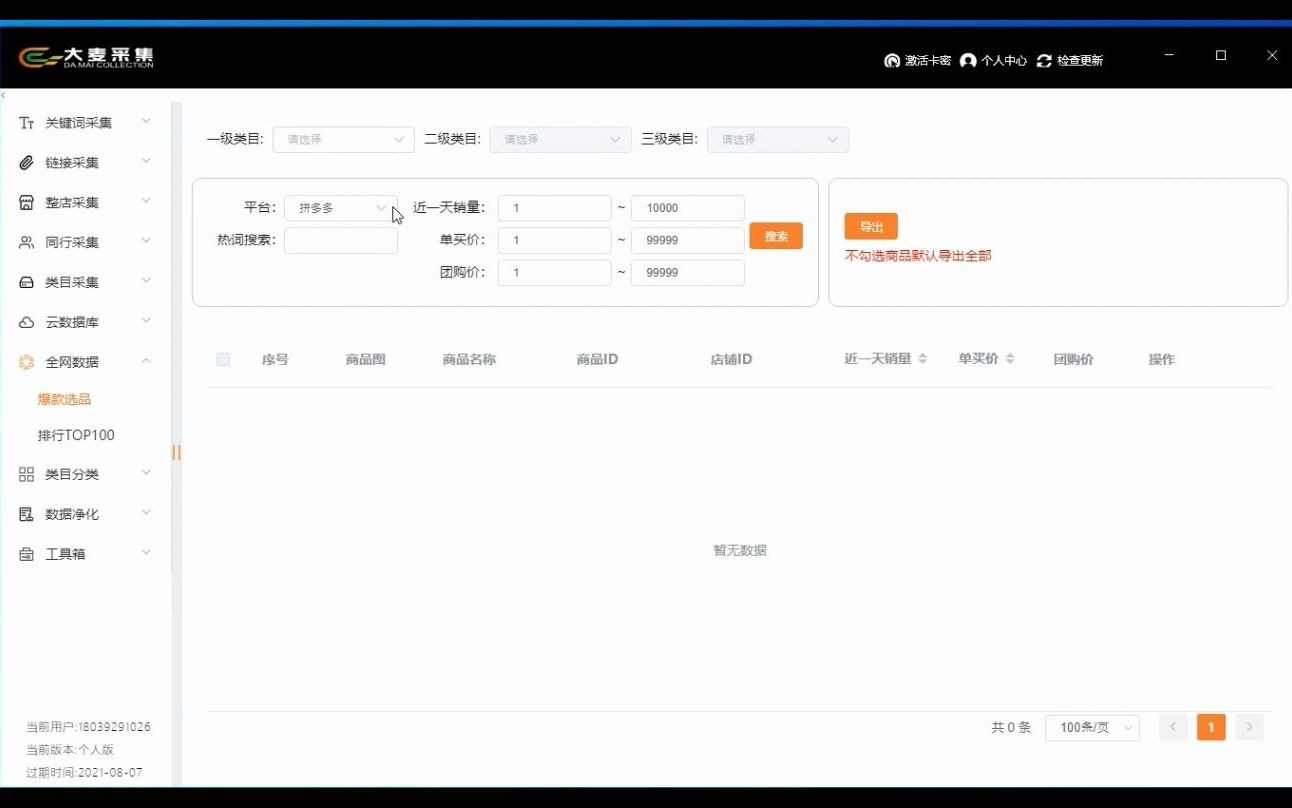Open the 二级类目 dropdown

[x=560, y=140]
